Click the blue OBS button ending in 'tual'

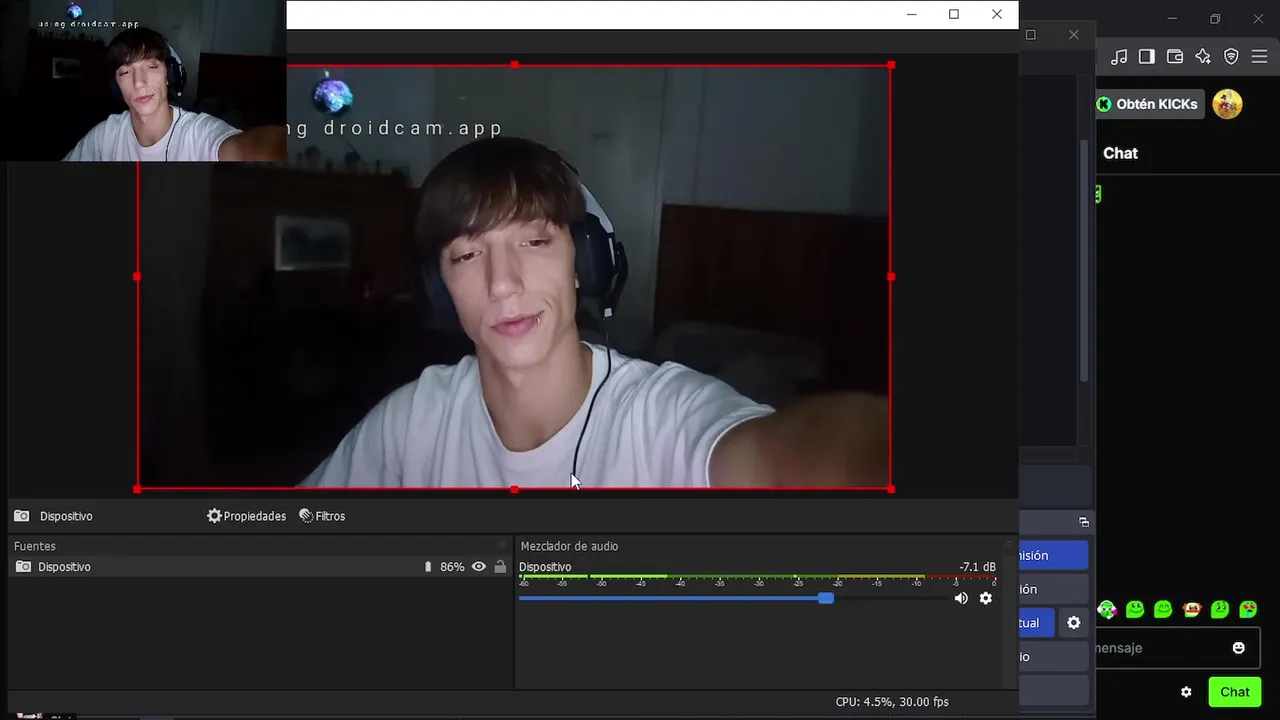pos(1037,623)
